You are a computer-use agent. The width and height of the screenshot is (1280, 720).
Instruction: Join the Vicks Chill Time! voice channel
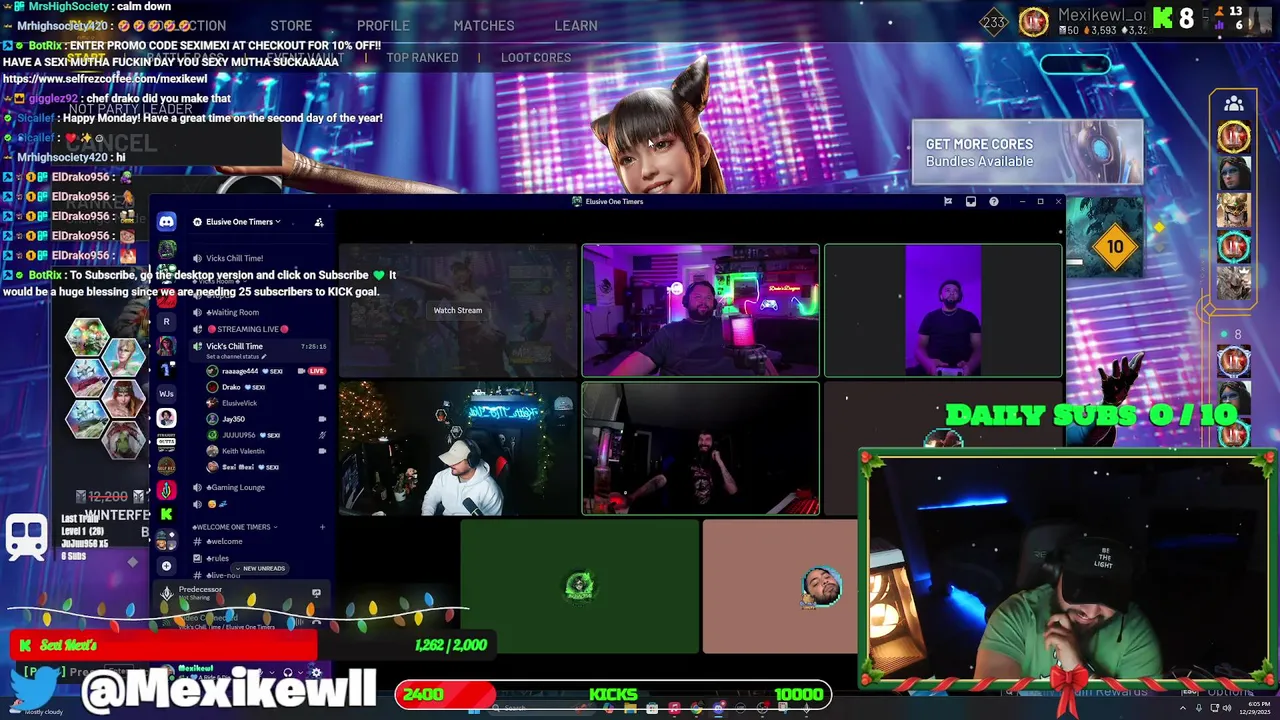[234, 258]
